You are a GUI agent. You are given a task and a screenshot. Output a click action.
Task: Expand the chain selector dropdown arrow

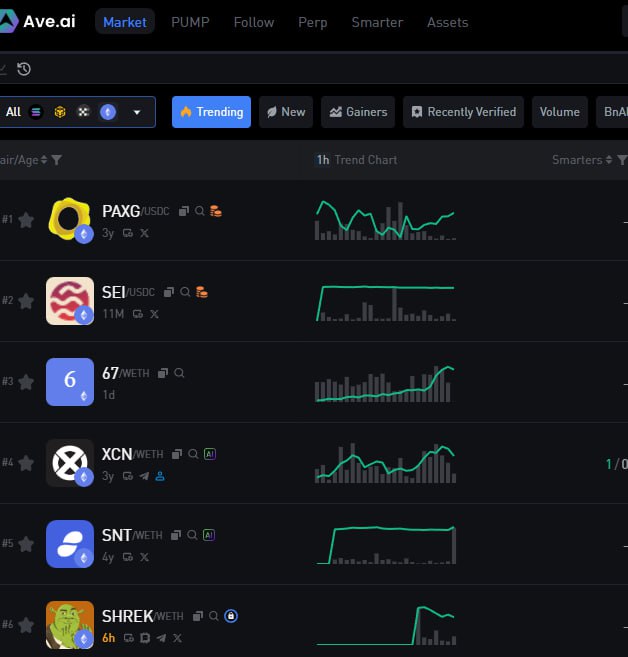tap(137, 112)
